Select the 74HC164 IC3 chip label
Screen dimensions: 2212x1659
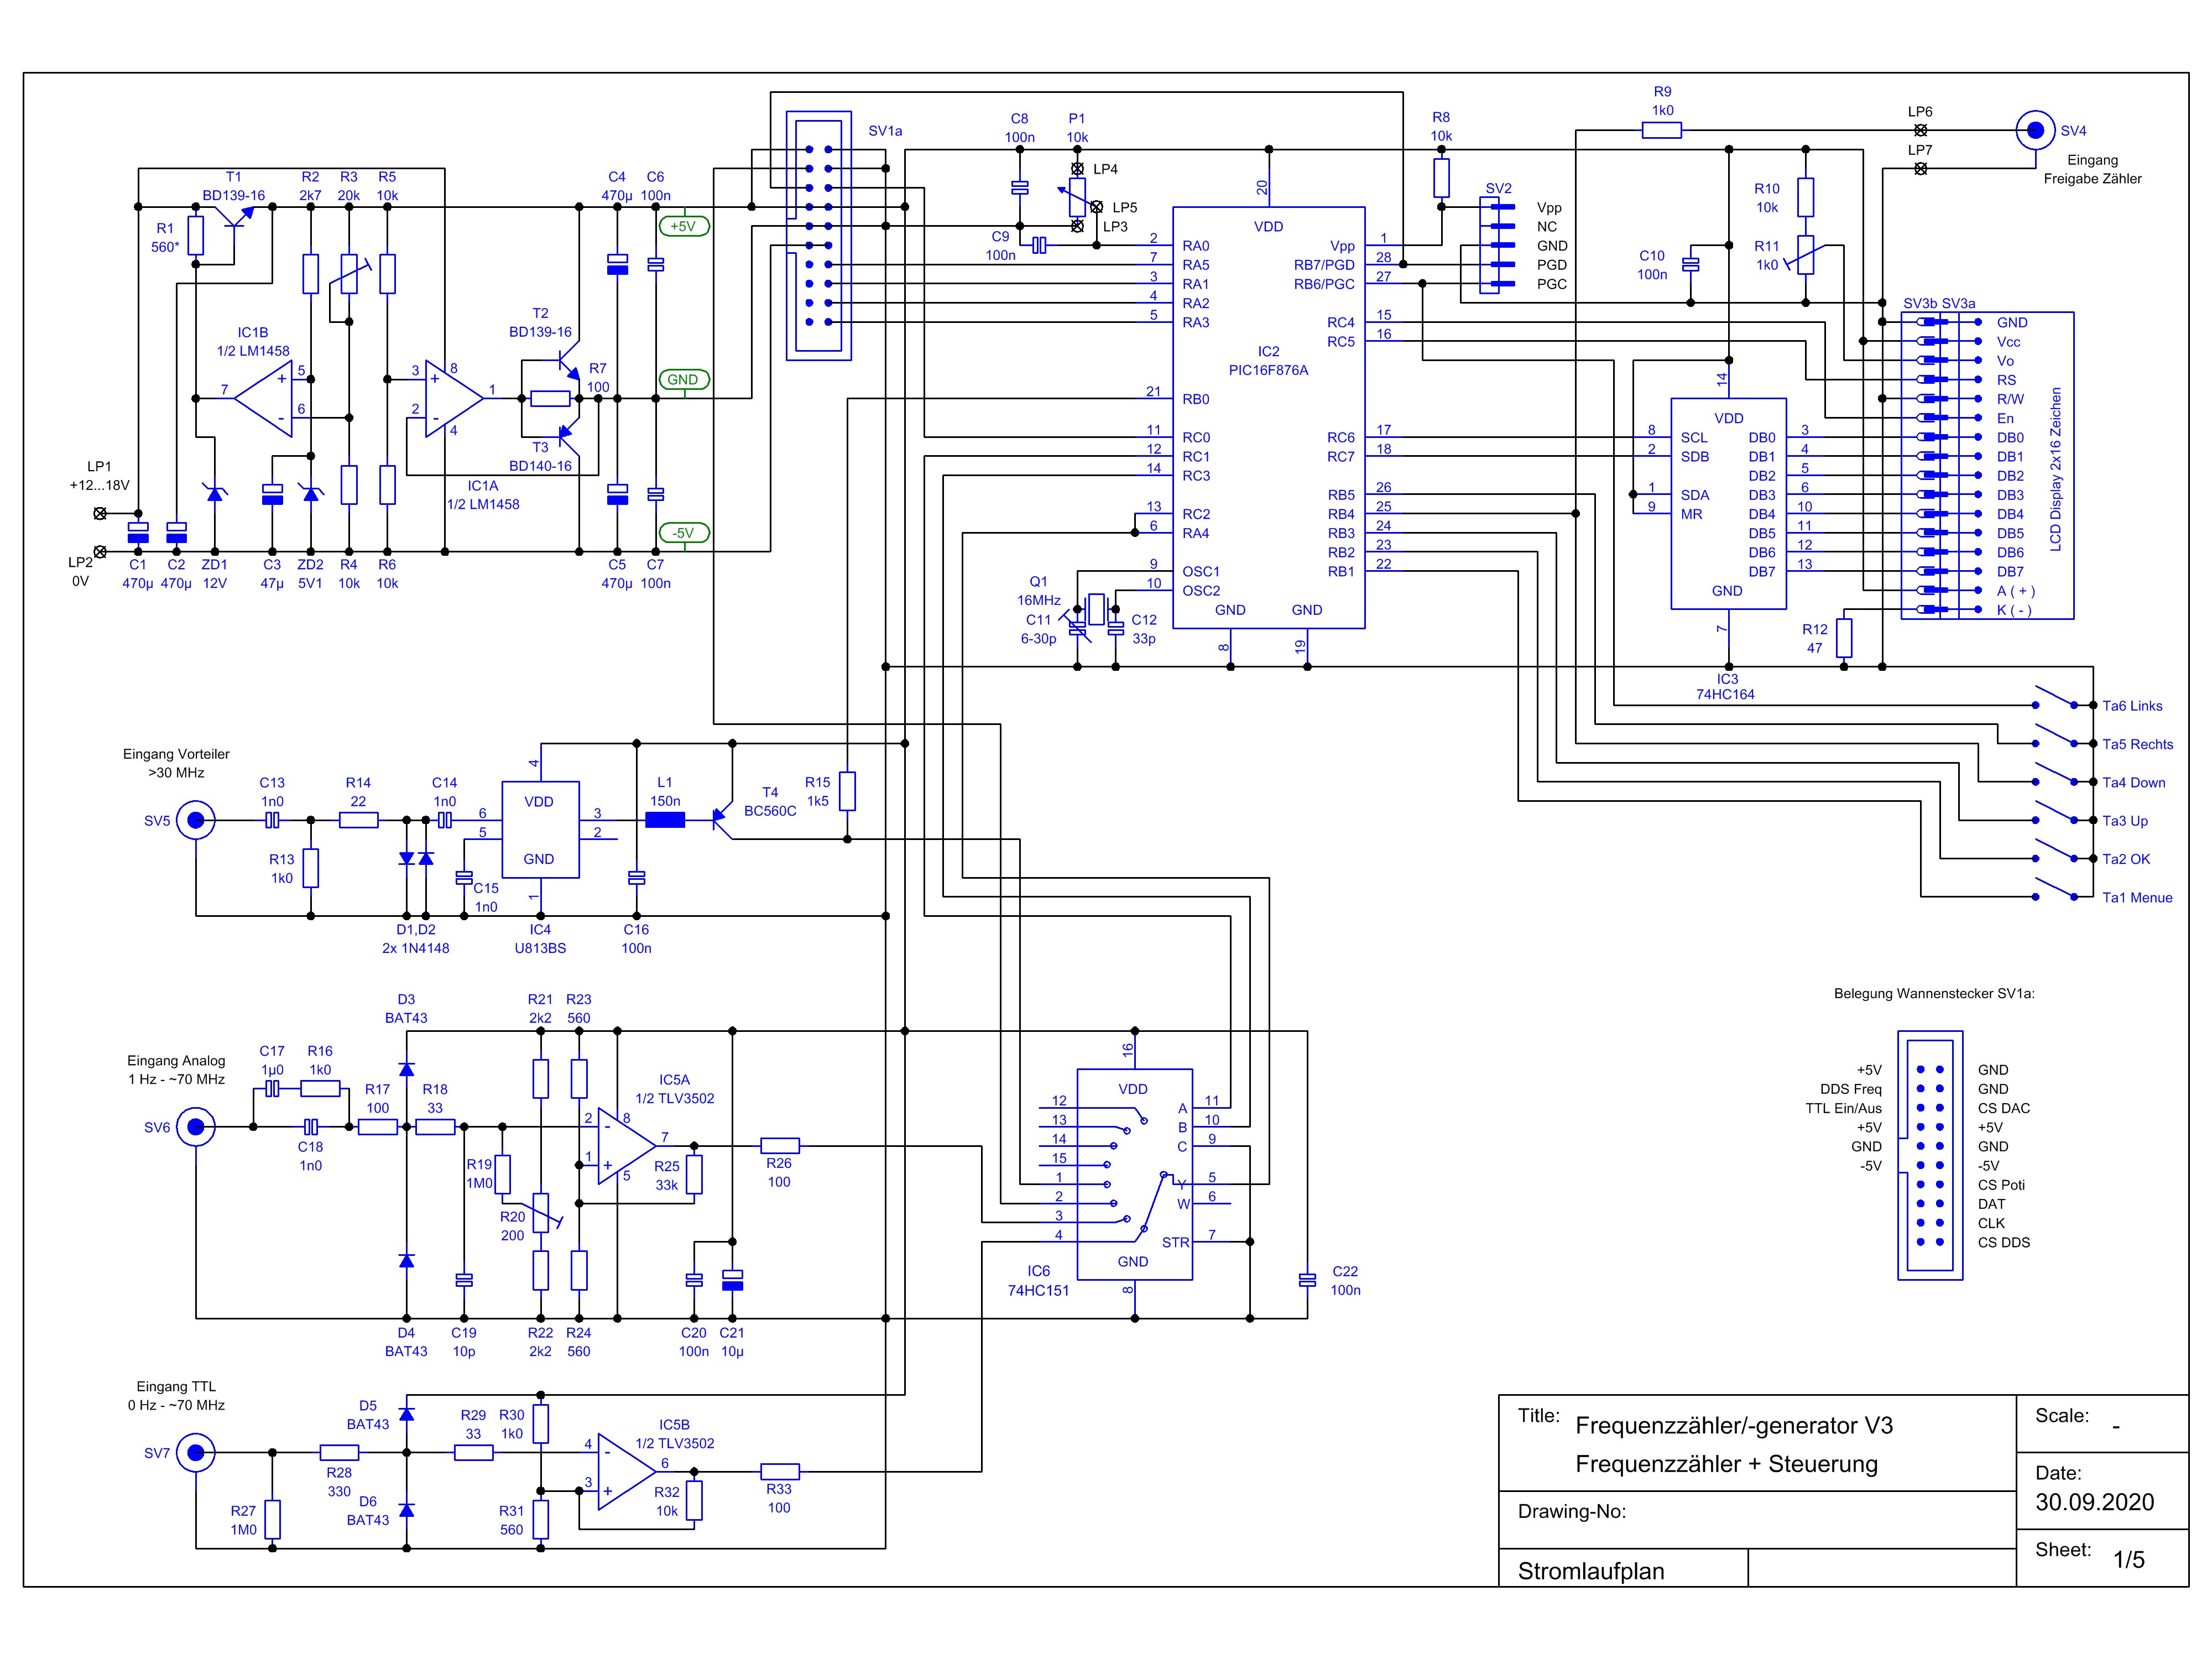(1726, 686)
